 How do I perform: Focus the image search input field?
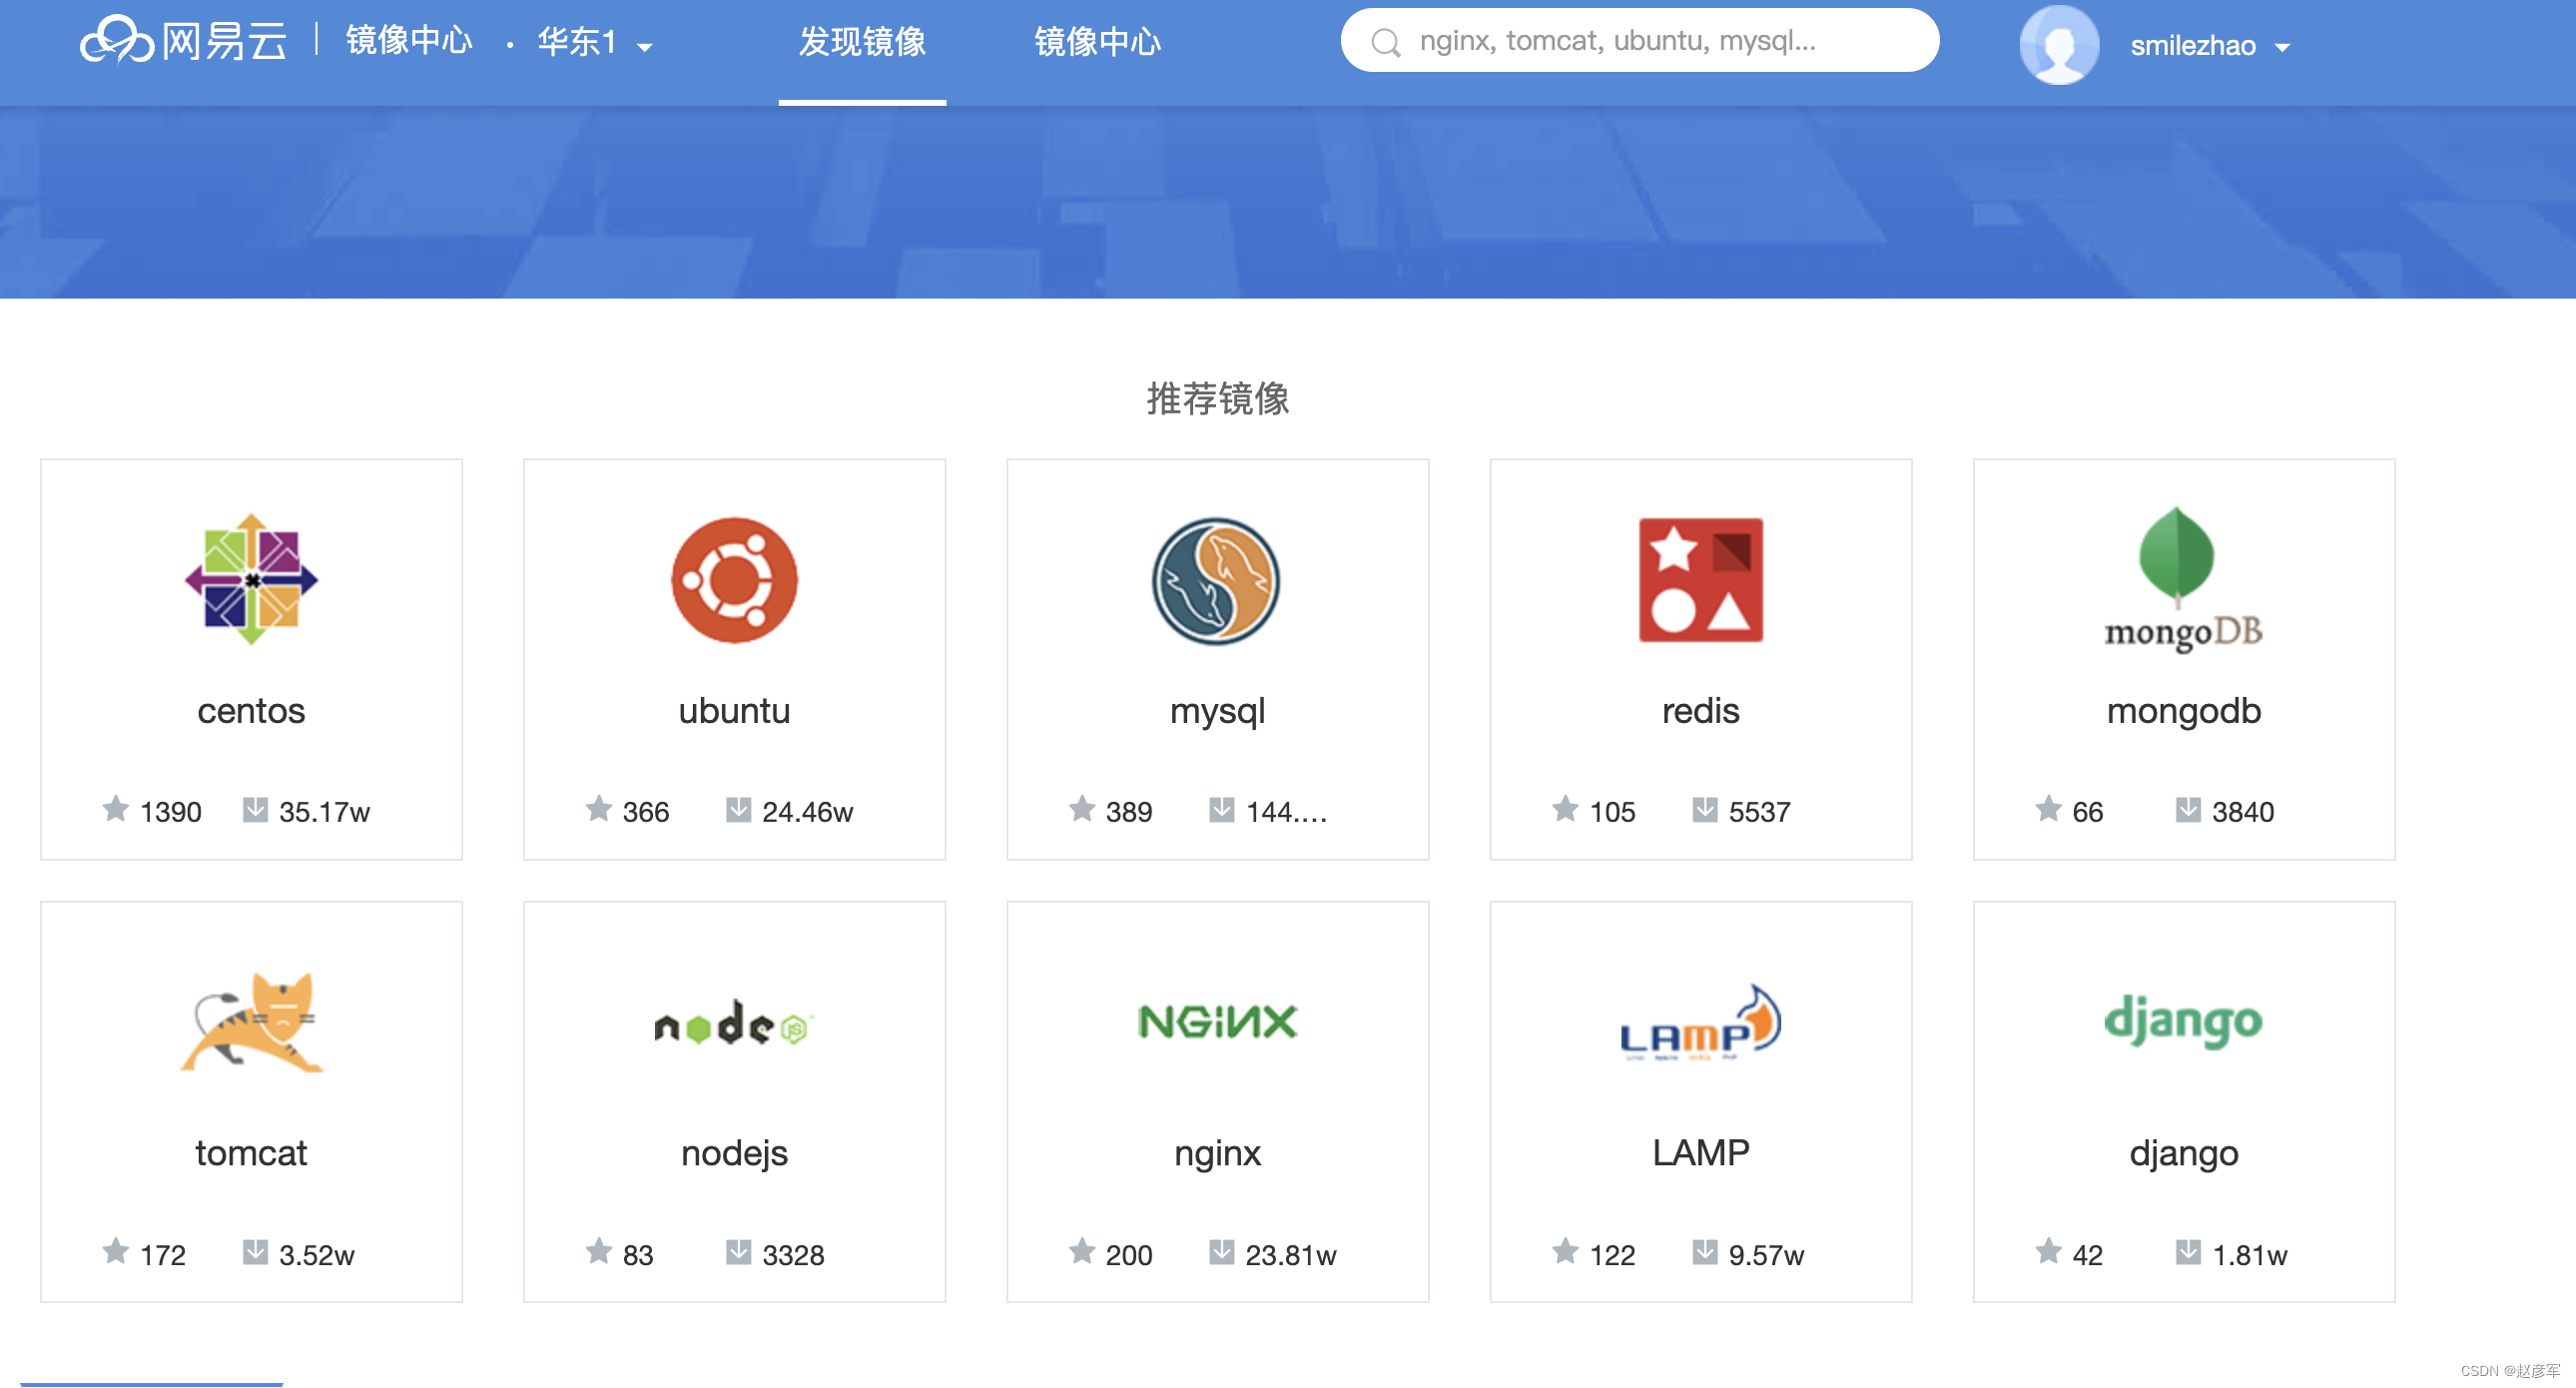pos(1639,41)
